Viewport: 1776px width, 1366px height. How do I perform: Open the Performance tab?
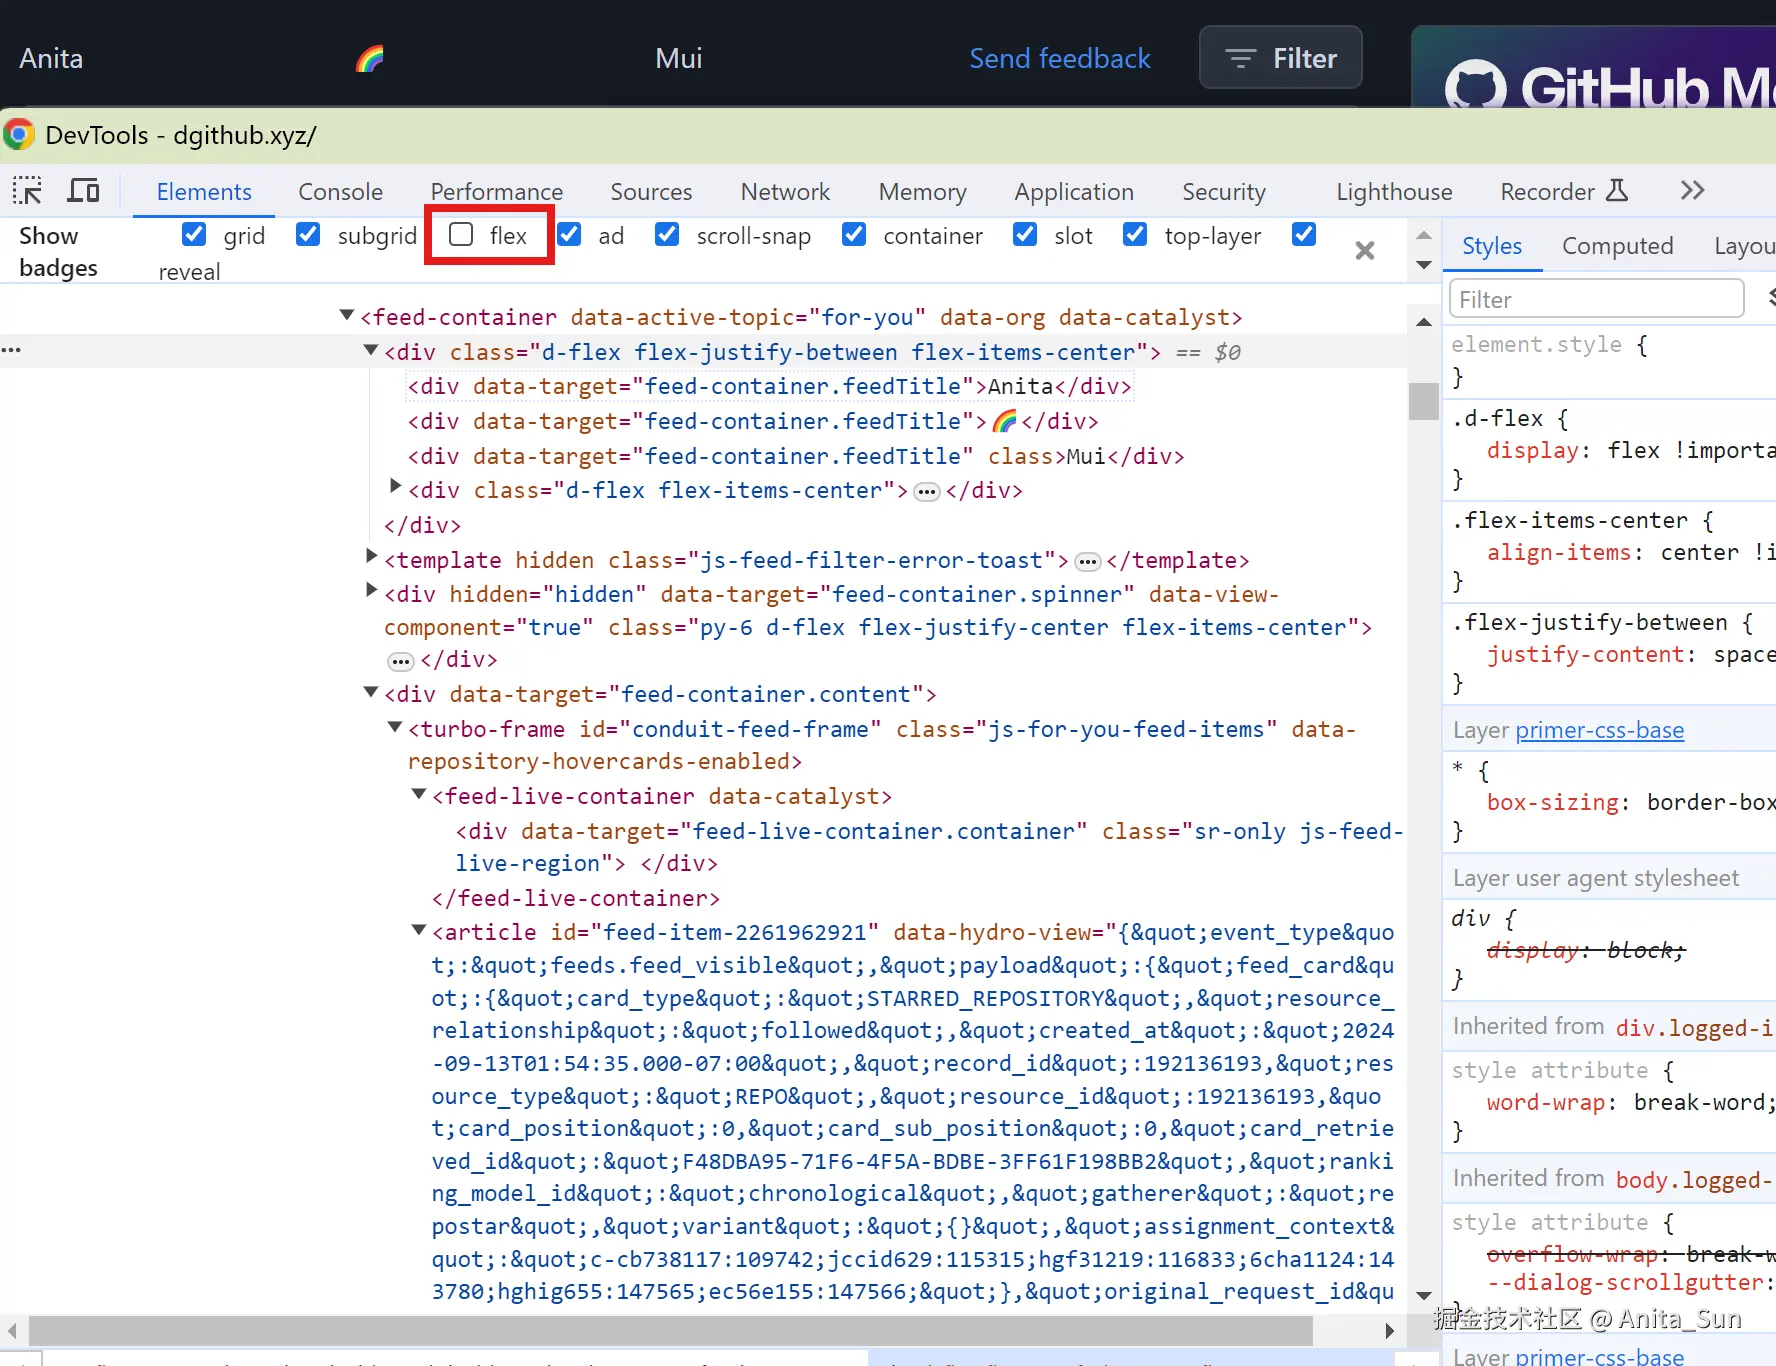[x=497, y=191]
